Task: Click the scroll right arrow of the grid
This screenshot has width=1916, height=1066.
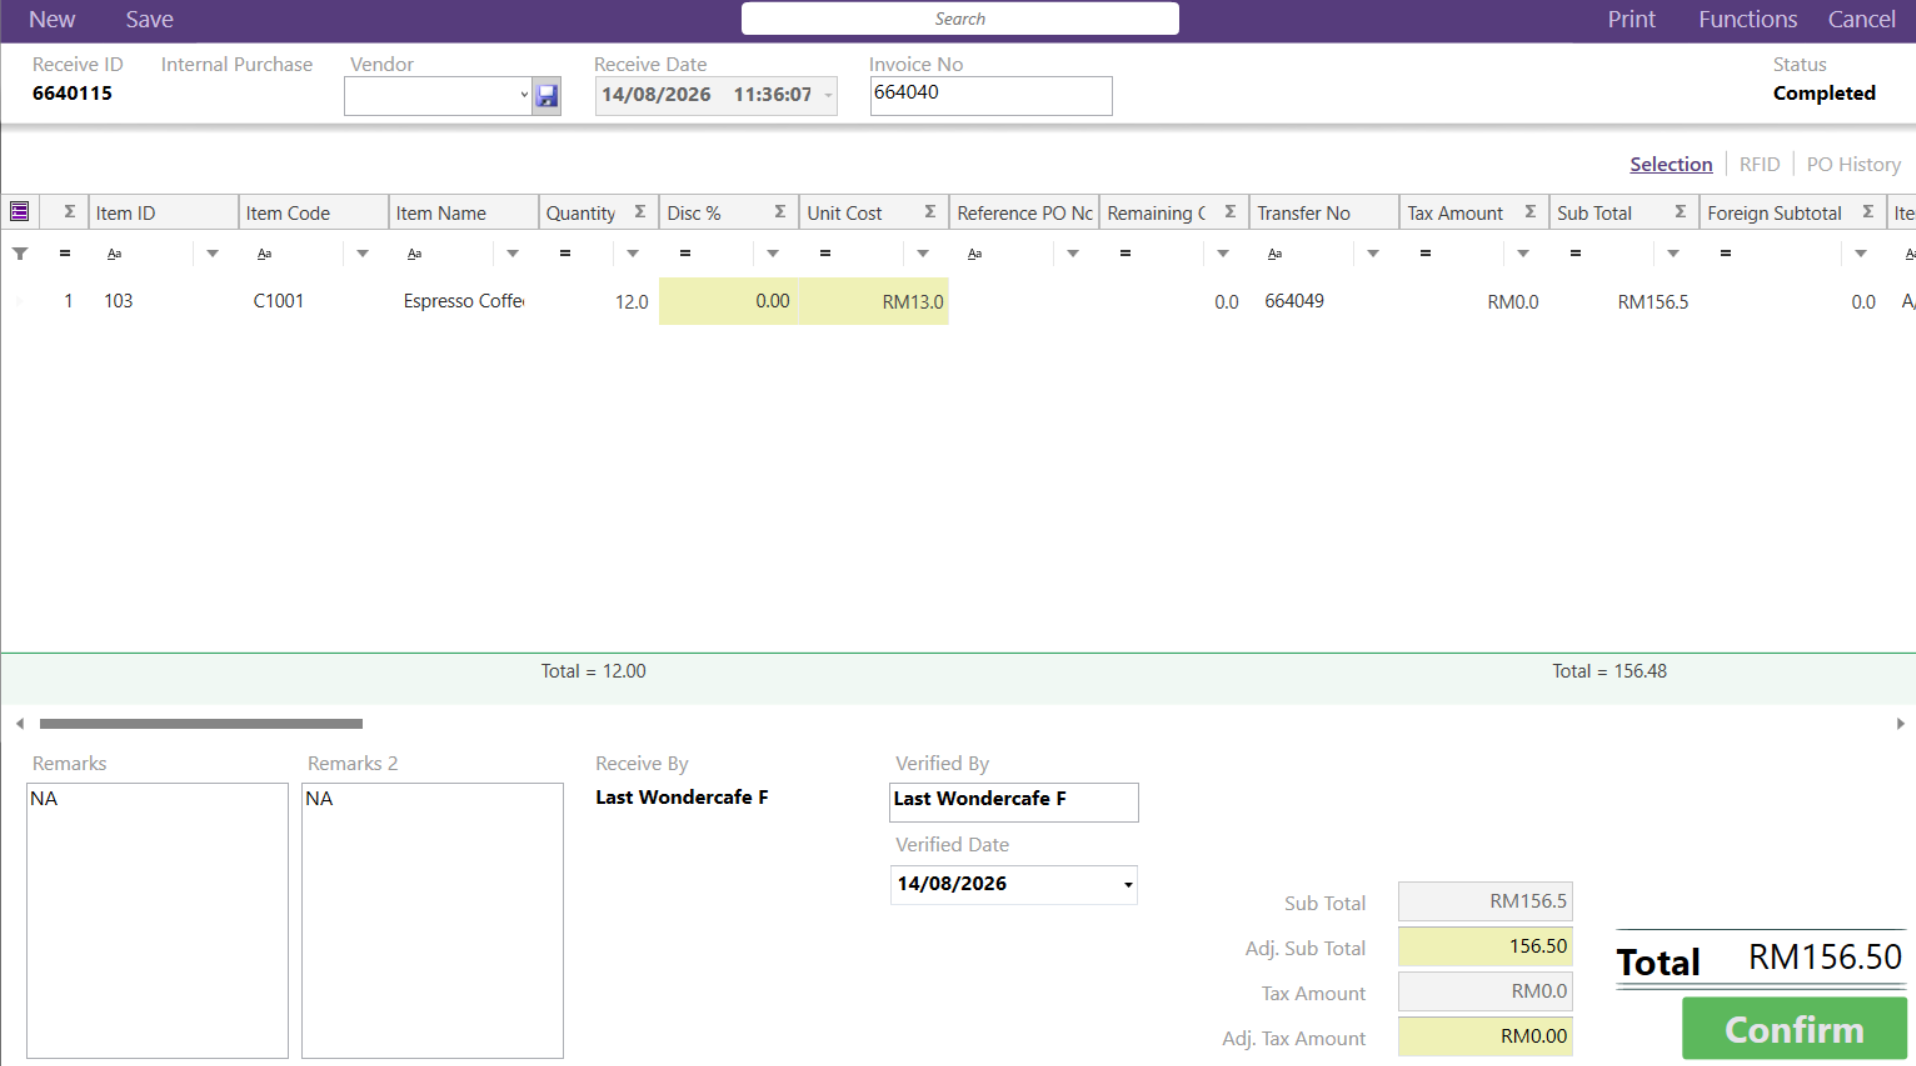Action: 1900,723
